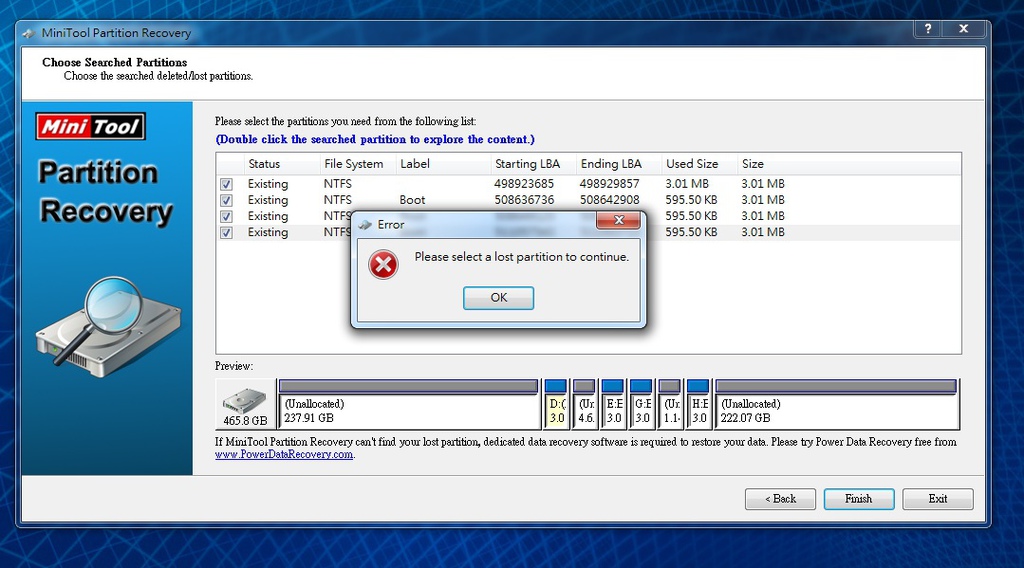Click the red error icon in dialog
Image resolution: width=1024 pixels, height=568 pixels.
pyautogui.click(x=383, y=265)
